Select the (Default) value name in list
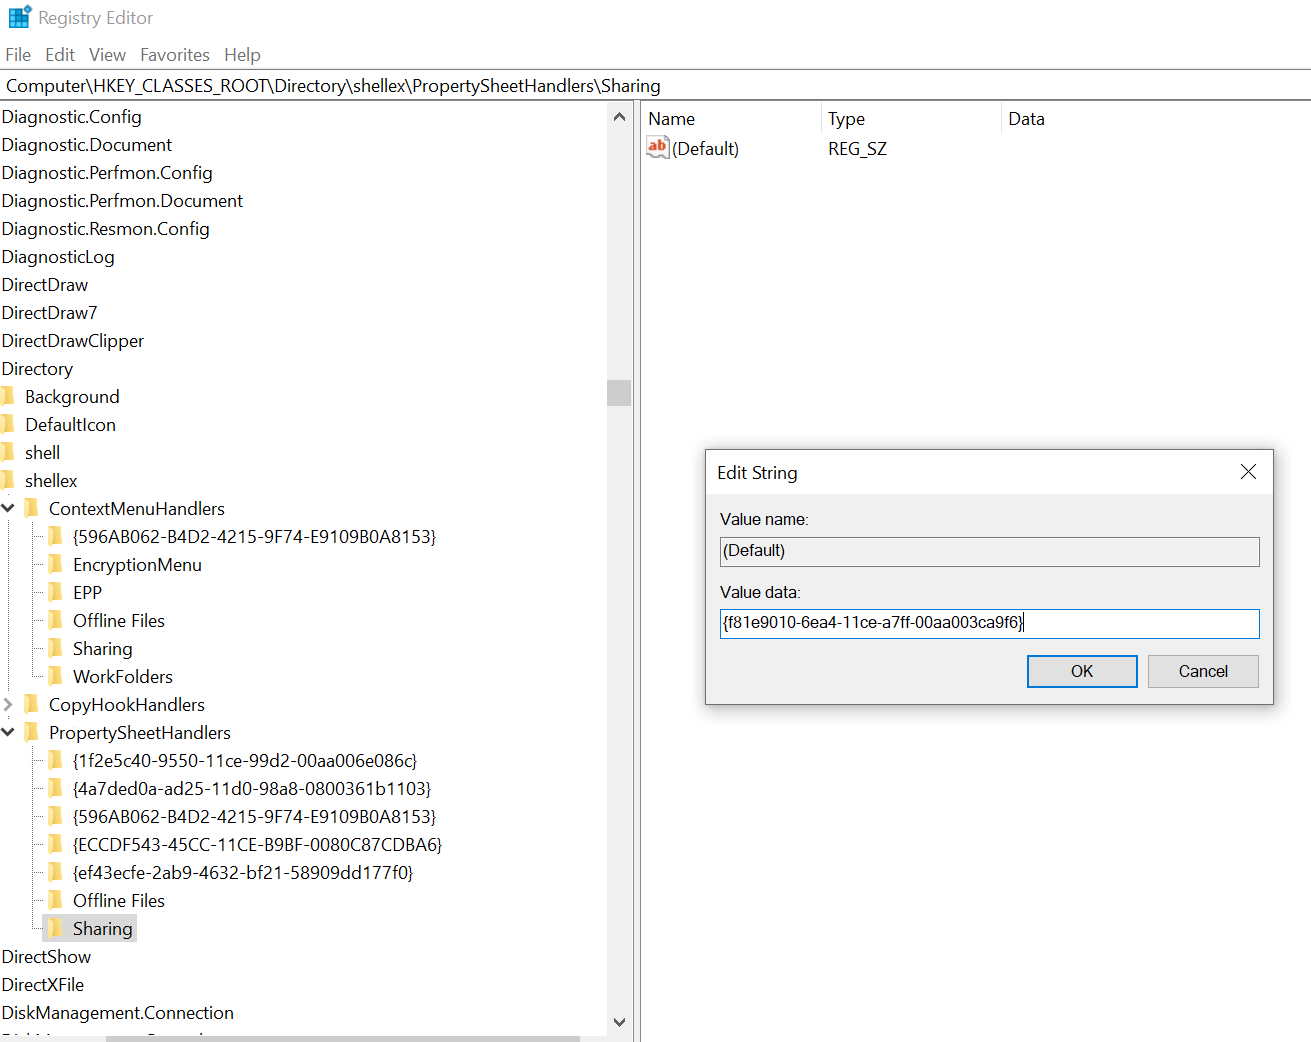The height and width of the screenshot is (1042, 1311). tap(706, 149)
